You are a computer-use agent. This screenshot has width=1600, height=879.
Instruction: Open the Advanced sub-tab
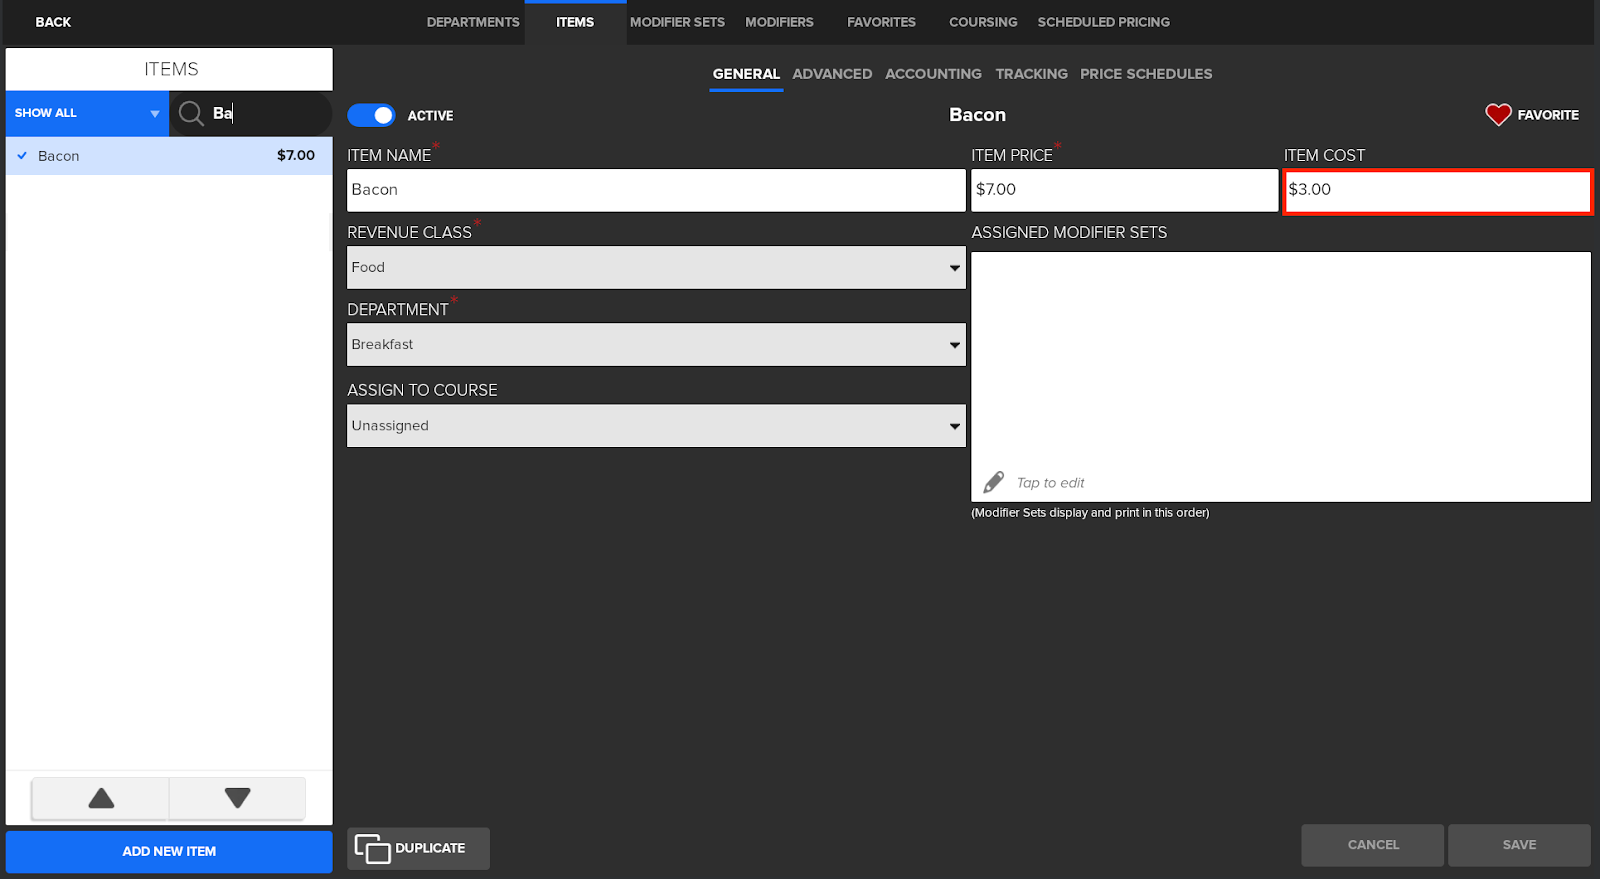click(x=831, y=74)
